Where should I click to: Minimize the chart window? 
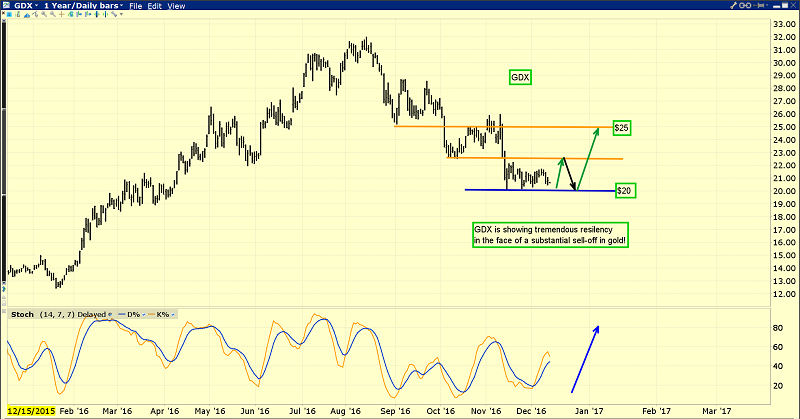point(776,6)
